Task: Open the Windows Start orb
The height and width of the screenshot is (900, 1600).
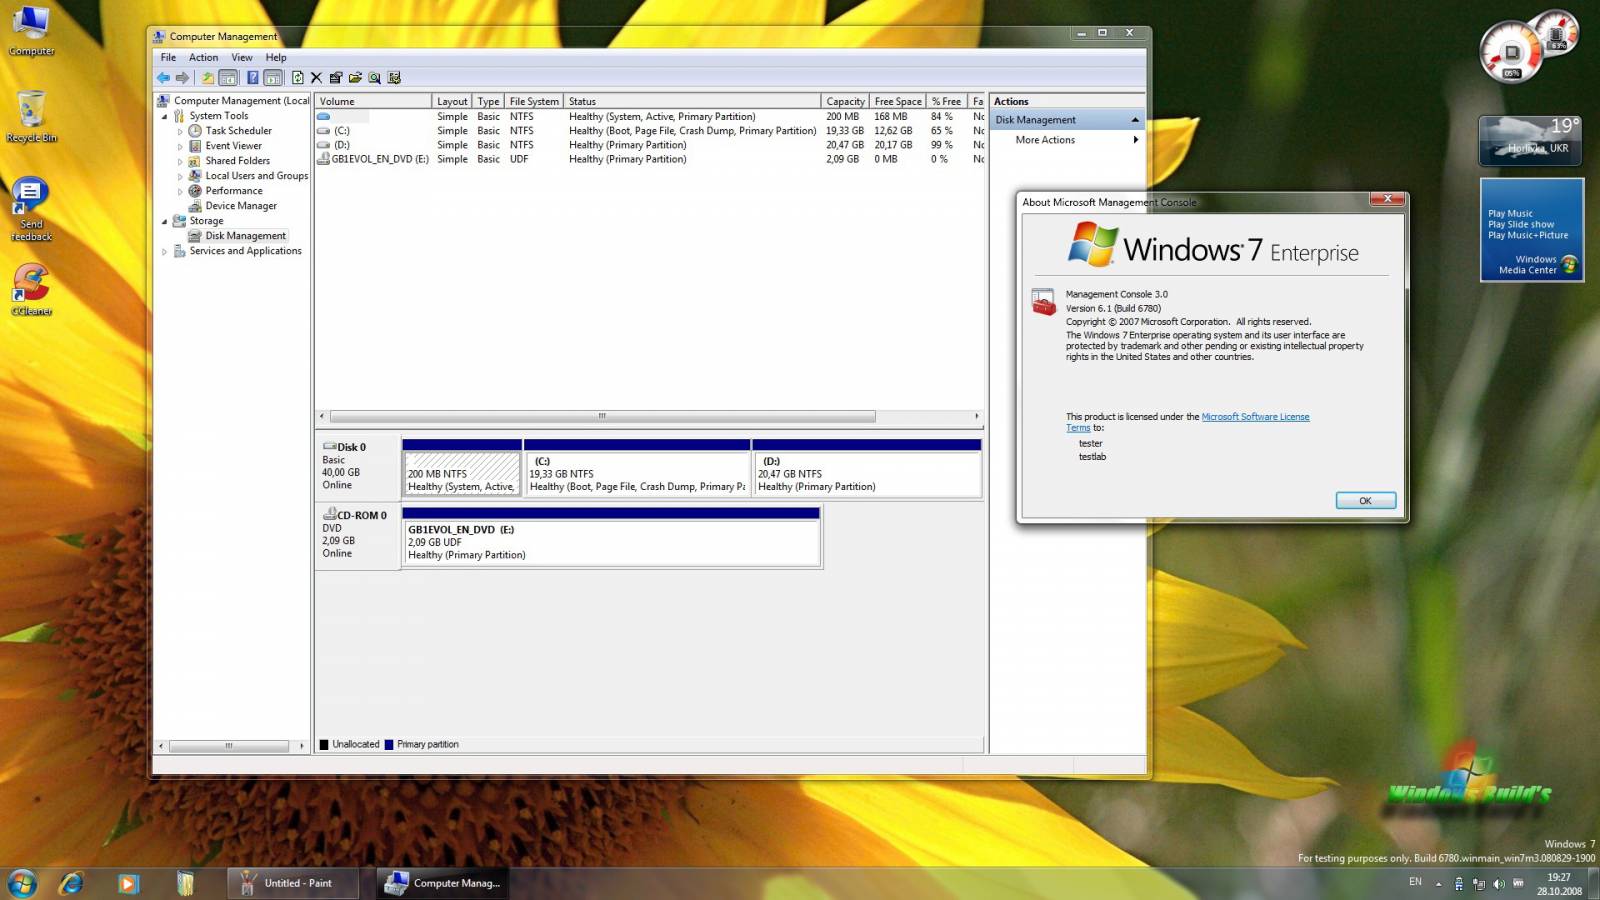Action: [22, 883]
